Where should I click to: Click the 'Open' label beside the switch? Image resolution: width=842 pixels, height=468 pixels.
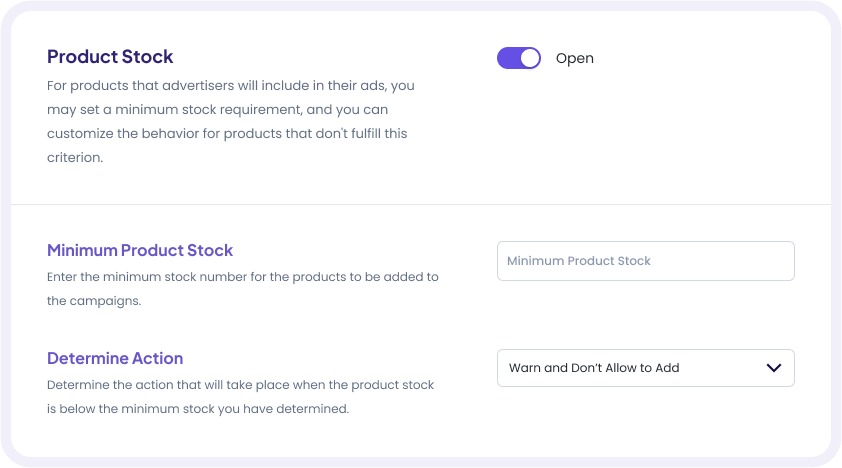pyautogui.click(x=575, y=58)
